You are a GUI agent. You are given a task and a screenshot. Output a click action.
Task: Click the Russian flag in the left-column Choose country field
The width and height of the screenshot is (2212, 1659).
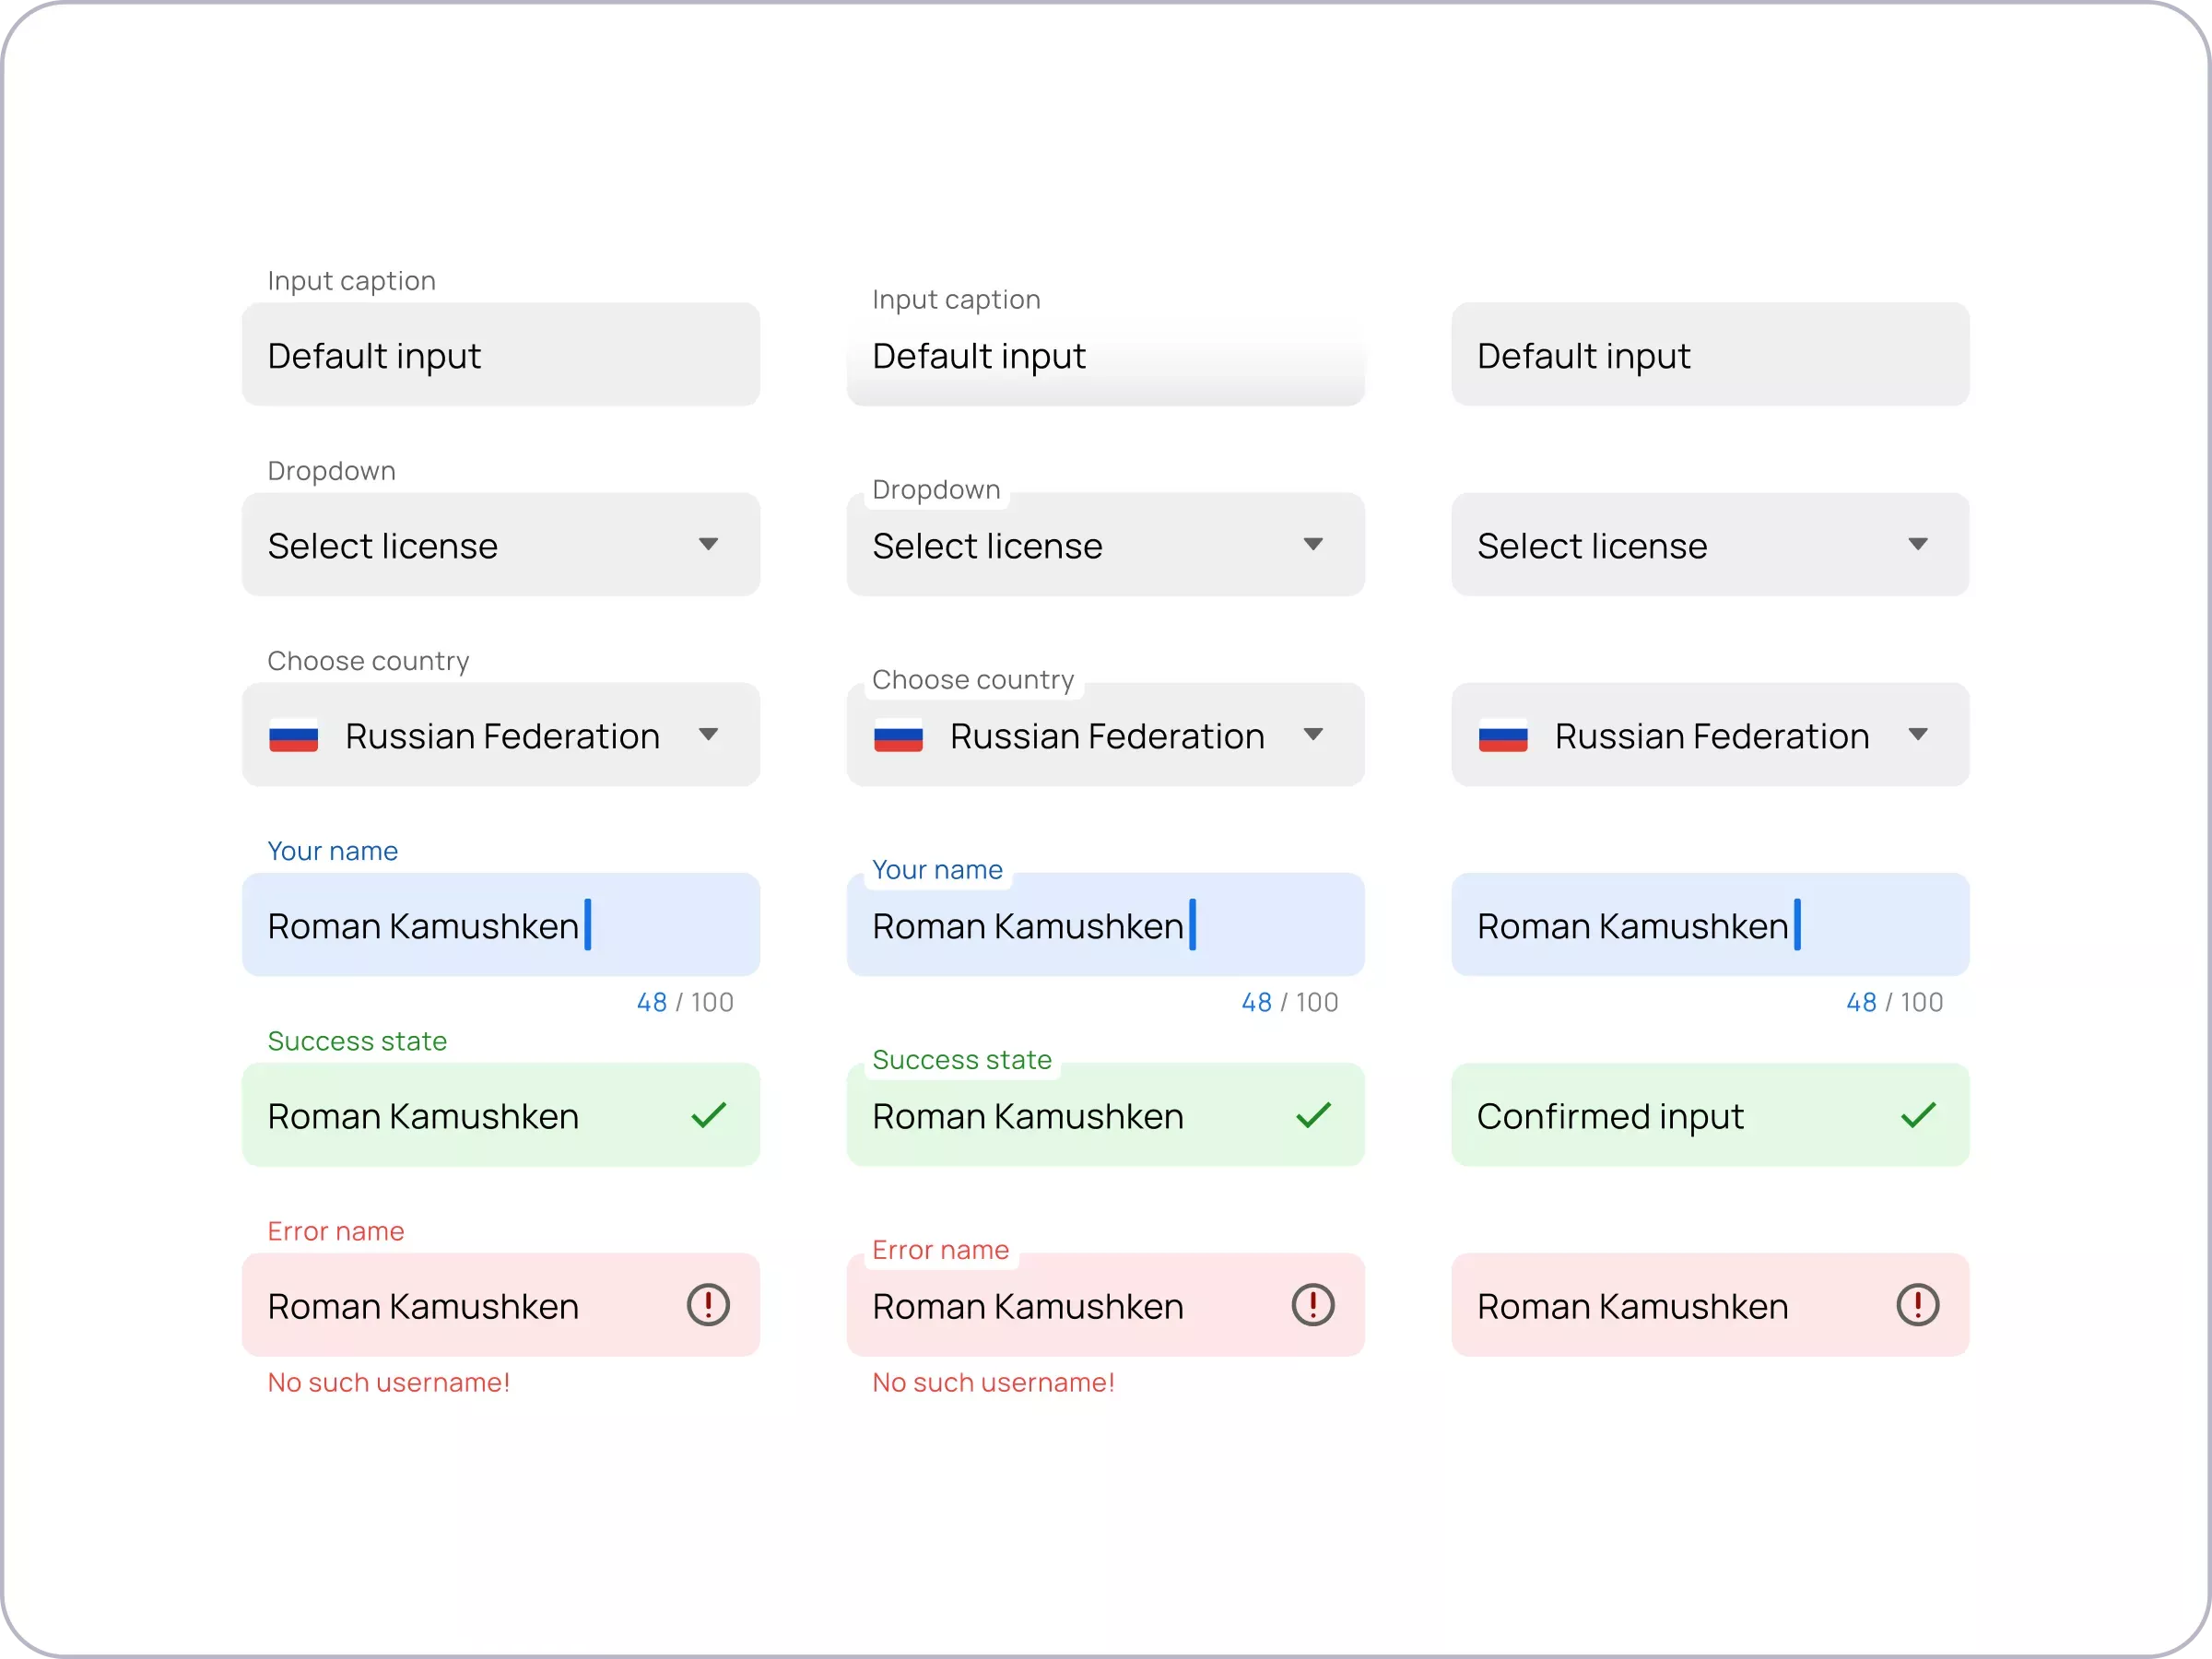pos(293,736)
